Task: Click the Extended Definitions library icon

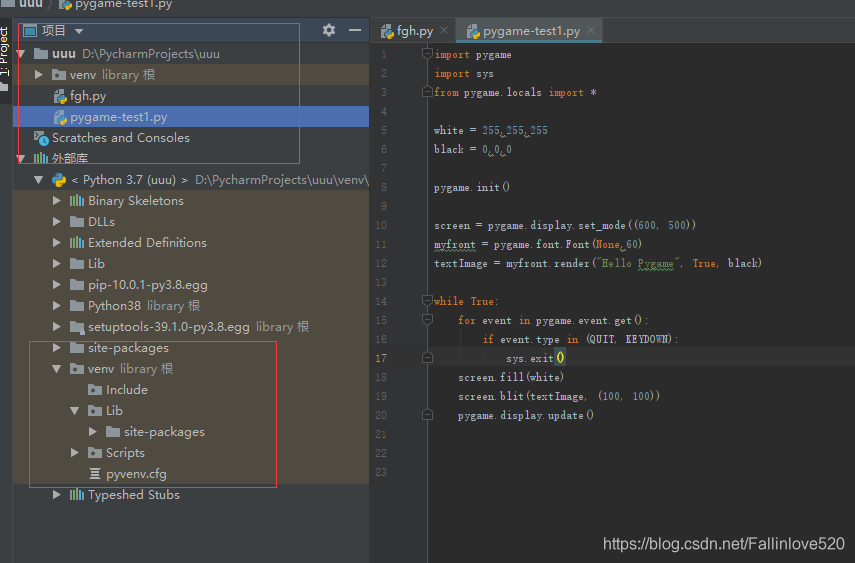Action: pyautogui.click(x=77, y=243)
